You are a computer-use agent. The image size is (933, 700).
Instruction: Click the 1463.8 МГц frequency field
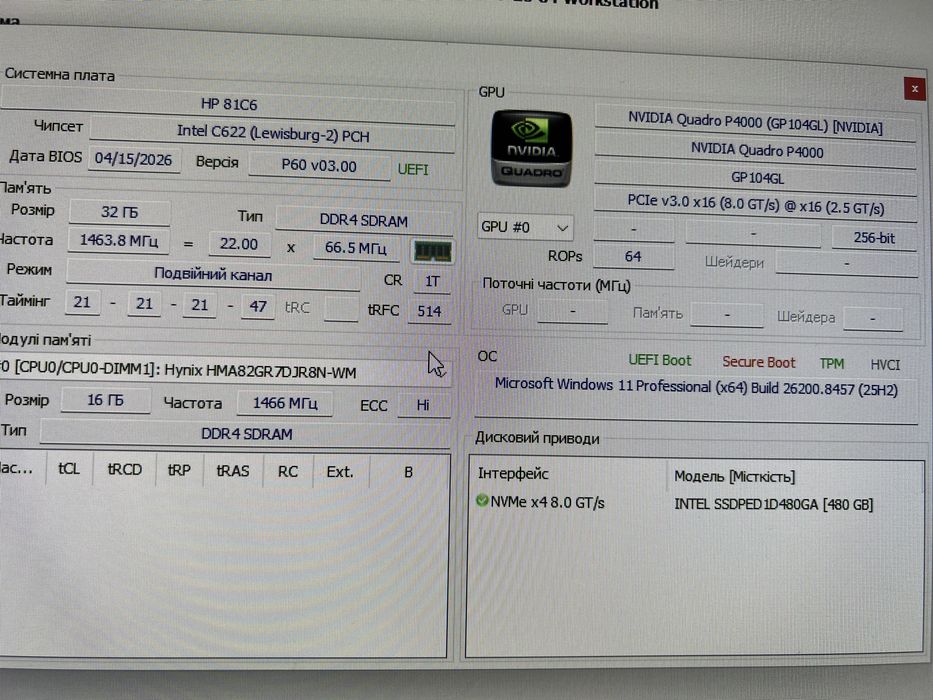point(118,240)
